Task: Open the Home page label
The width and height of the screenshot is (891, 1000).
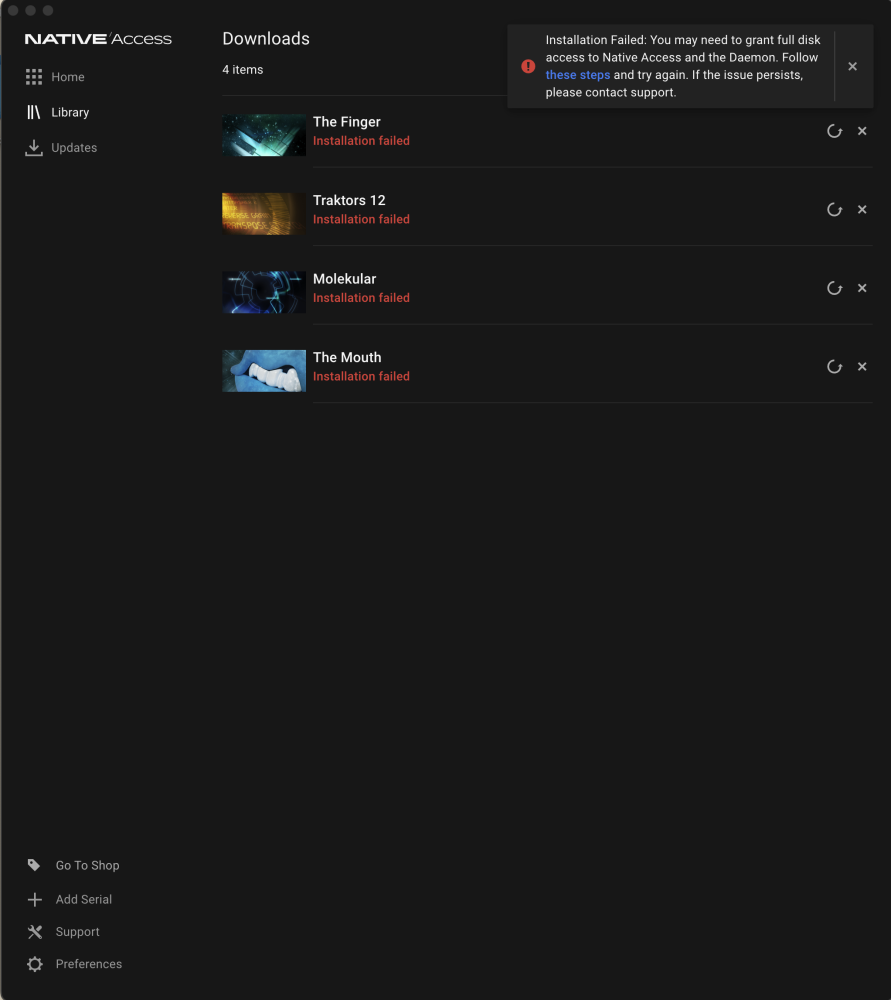Action: click(x=68, y=77)
